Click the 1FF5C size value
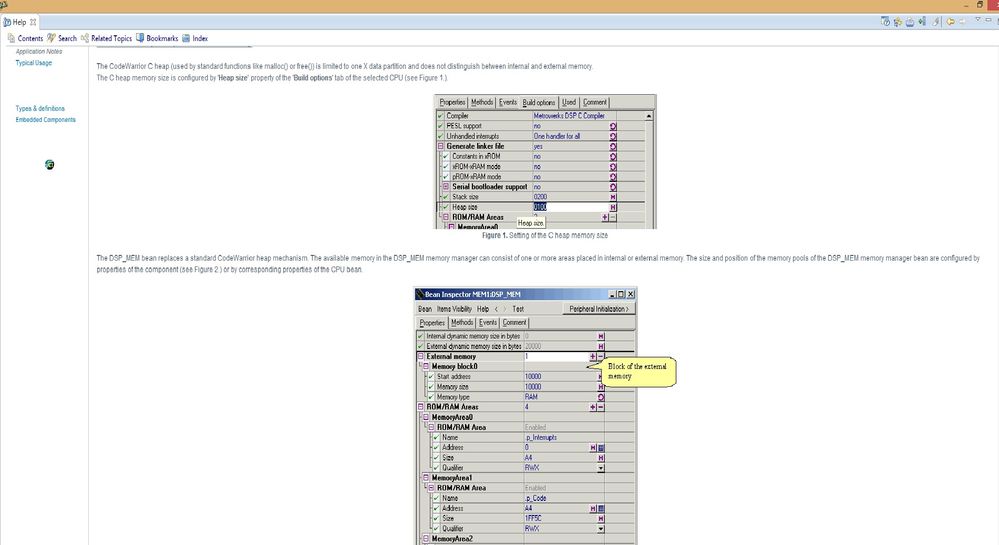 click(x=533, y=518)
